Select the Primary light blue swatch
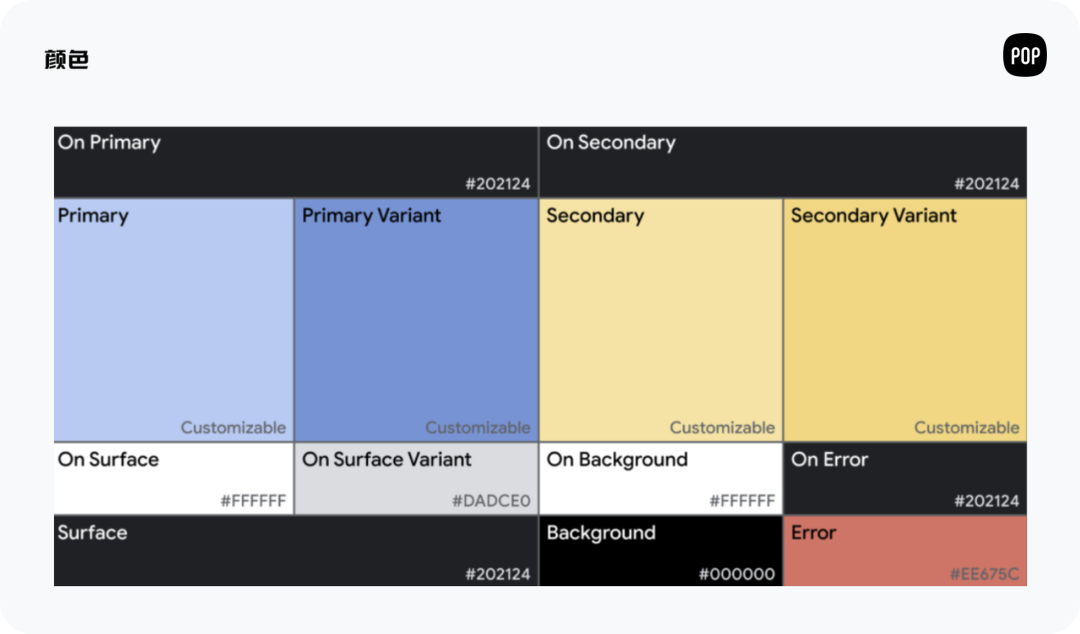Viewport: 1080px width, 634px height. point(173,320)
